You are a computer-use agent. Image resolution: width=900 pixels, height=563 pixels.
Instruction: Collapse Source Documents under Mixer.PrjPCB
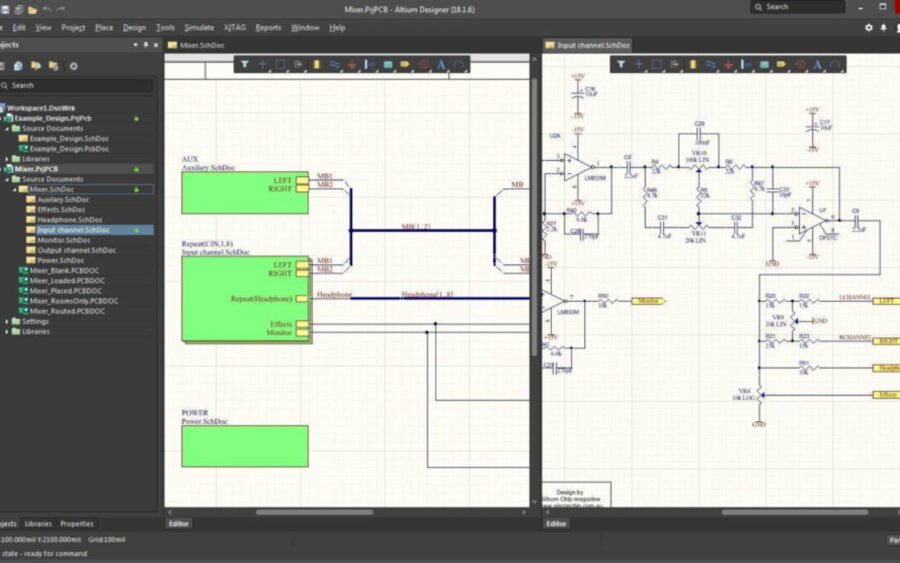7,180
